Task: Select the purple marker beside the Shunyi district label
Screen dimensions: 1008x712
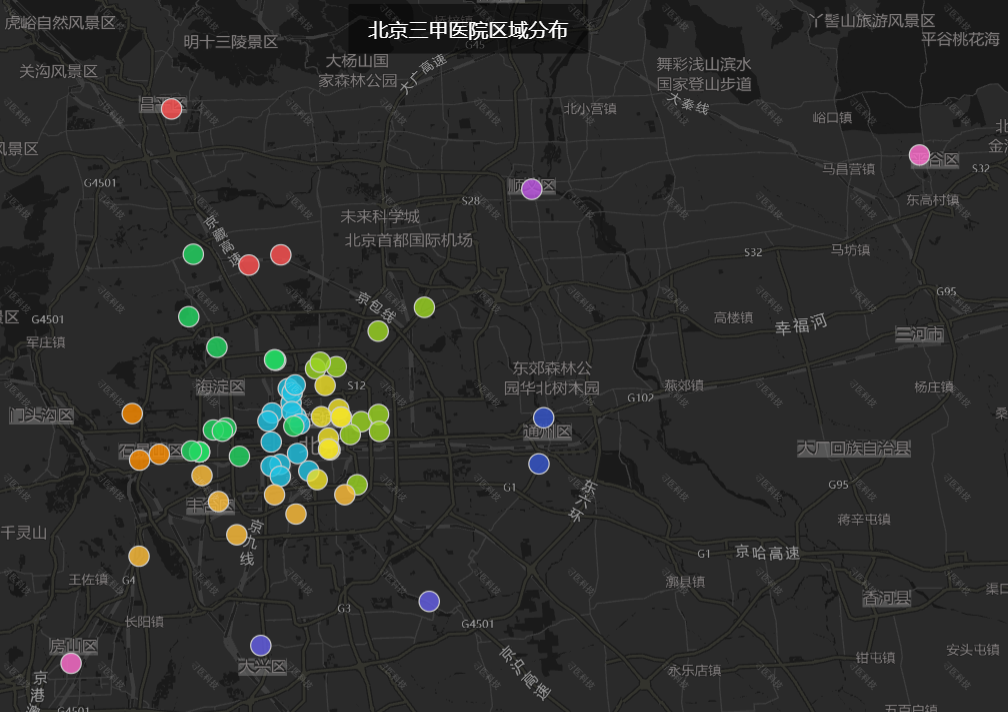Action: coord(531,188)
